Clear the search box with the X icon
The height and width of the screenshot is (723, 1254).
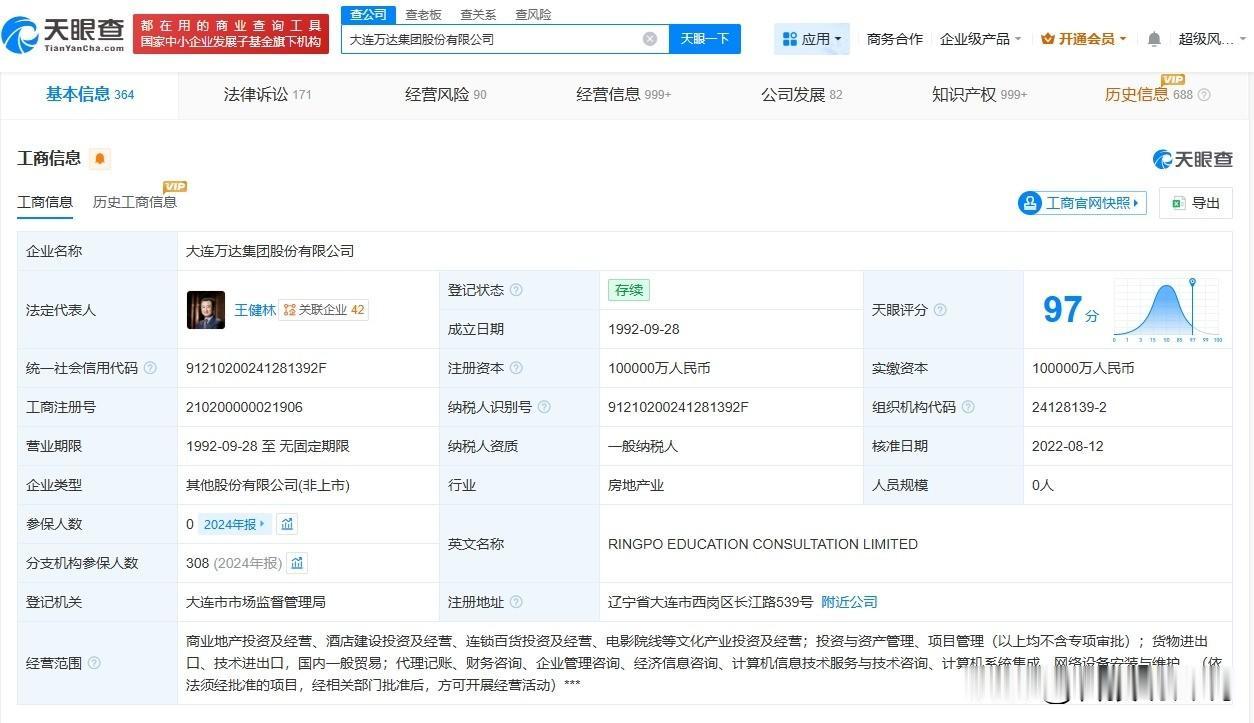pos(650,39)
